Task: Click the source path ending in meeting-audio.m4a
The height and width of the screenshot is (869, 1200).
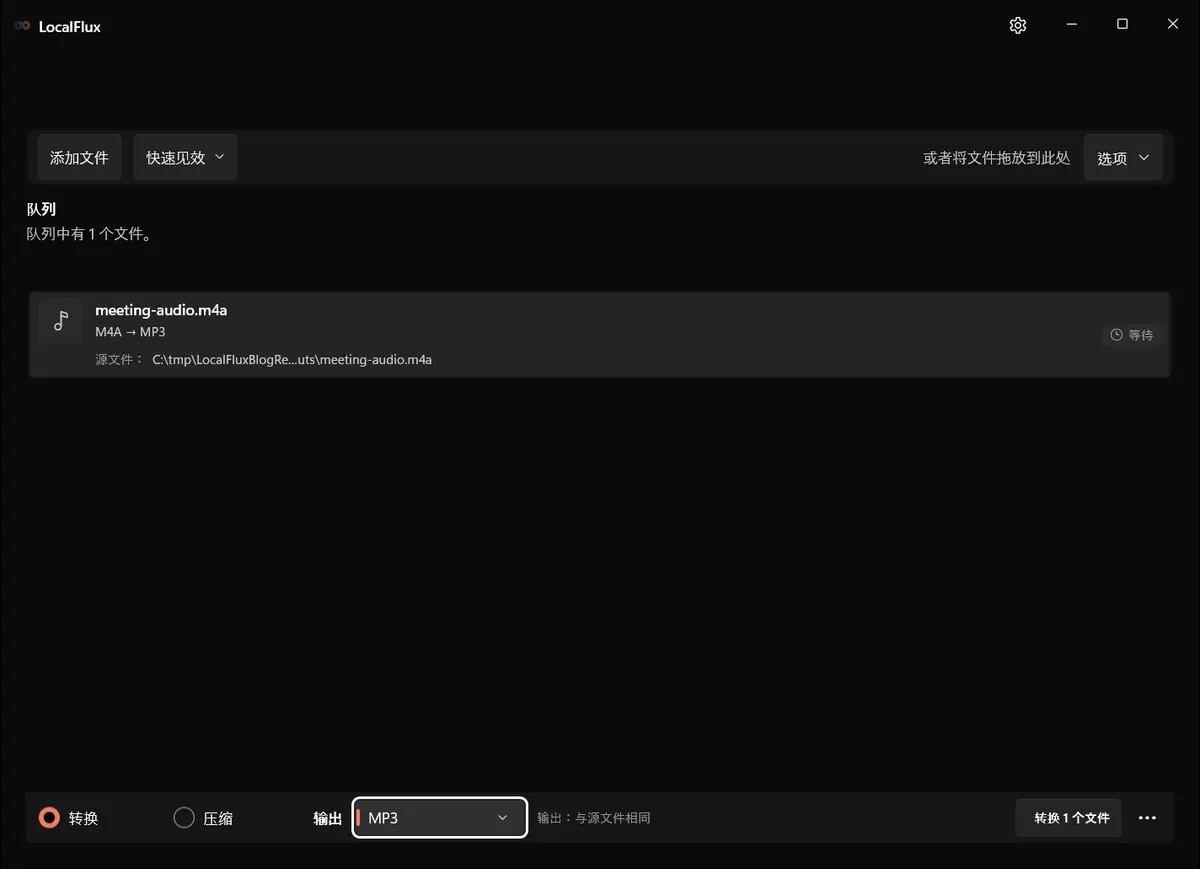Action: 292,359
